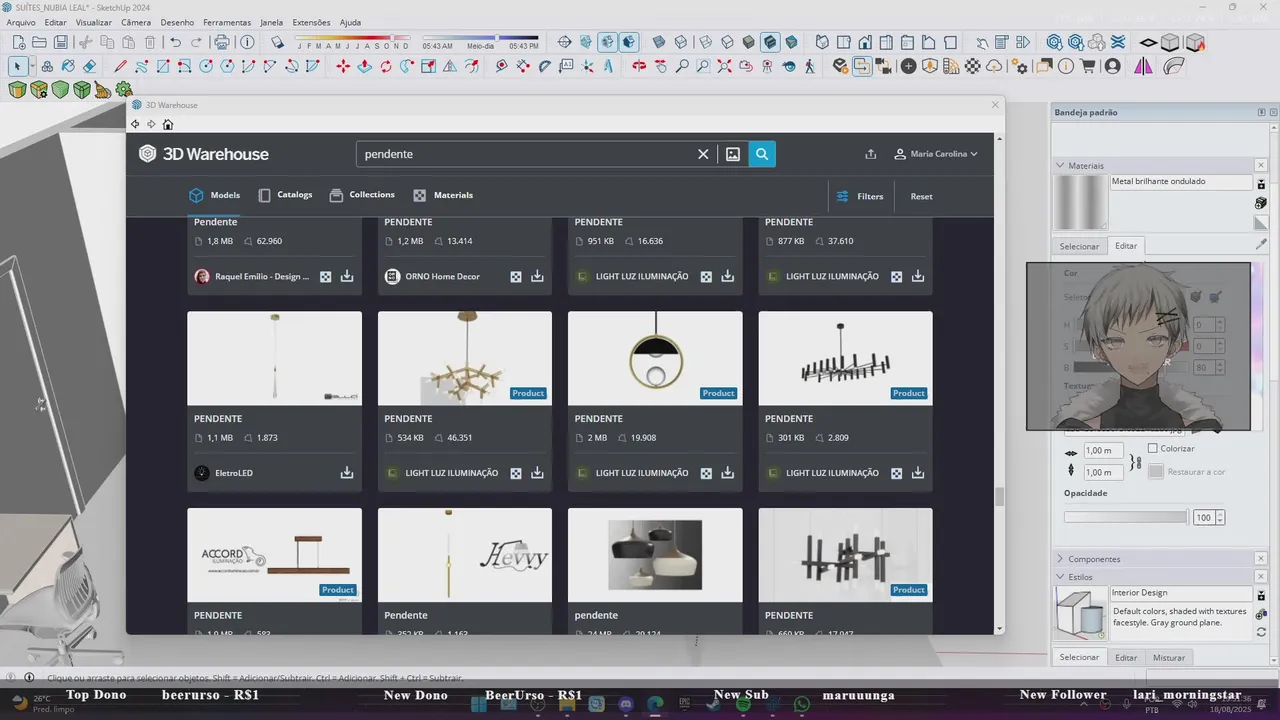Screen dimensions: 1280x720
Task: Open Model Info icon in toolbar
Action: click(247, 42)
